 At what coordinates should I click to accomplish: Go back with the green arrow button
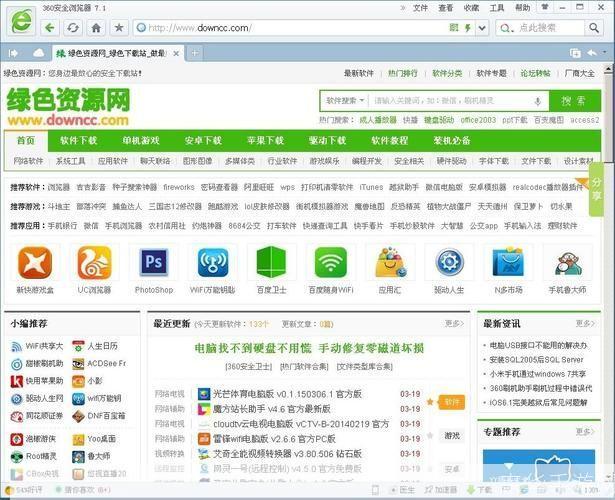tap(50, 28)
